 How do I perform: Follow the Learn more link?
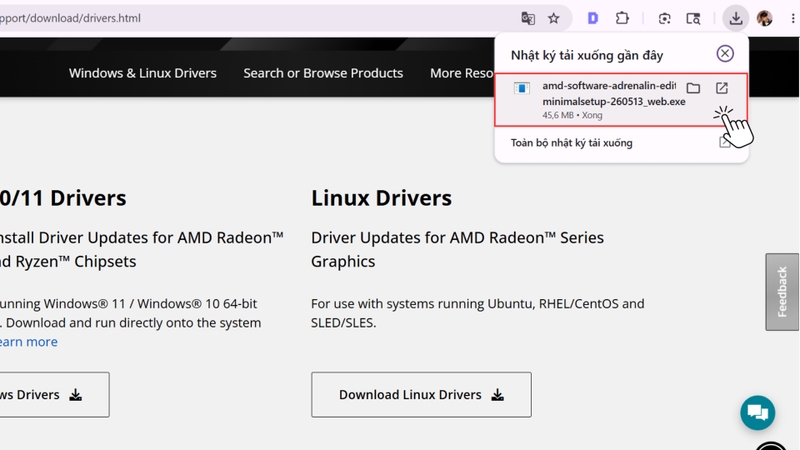29,342
